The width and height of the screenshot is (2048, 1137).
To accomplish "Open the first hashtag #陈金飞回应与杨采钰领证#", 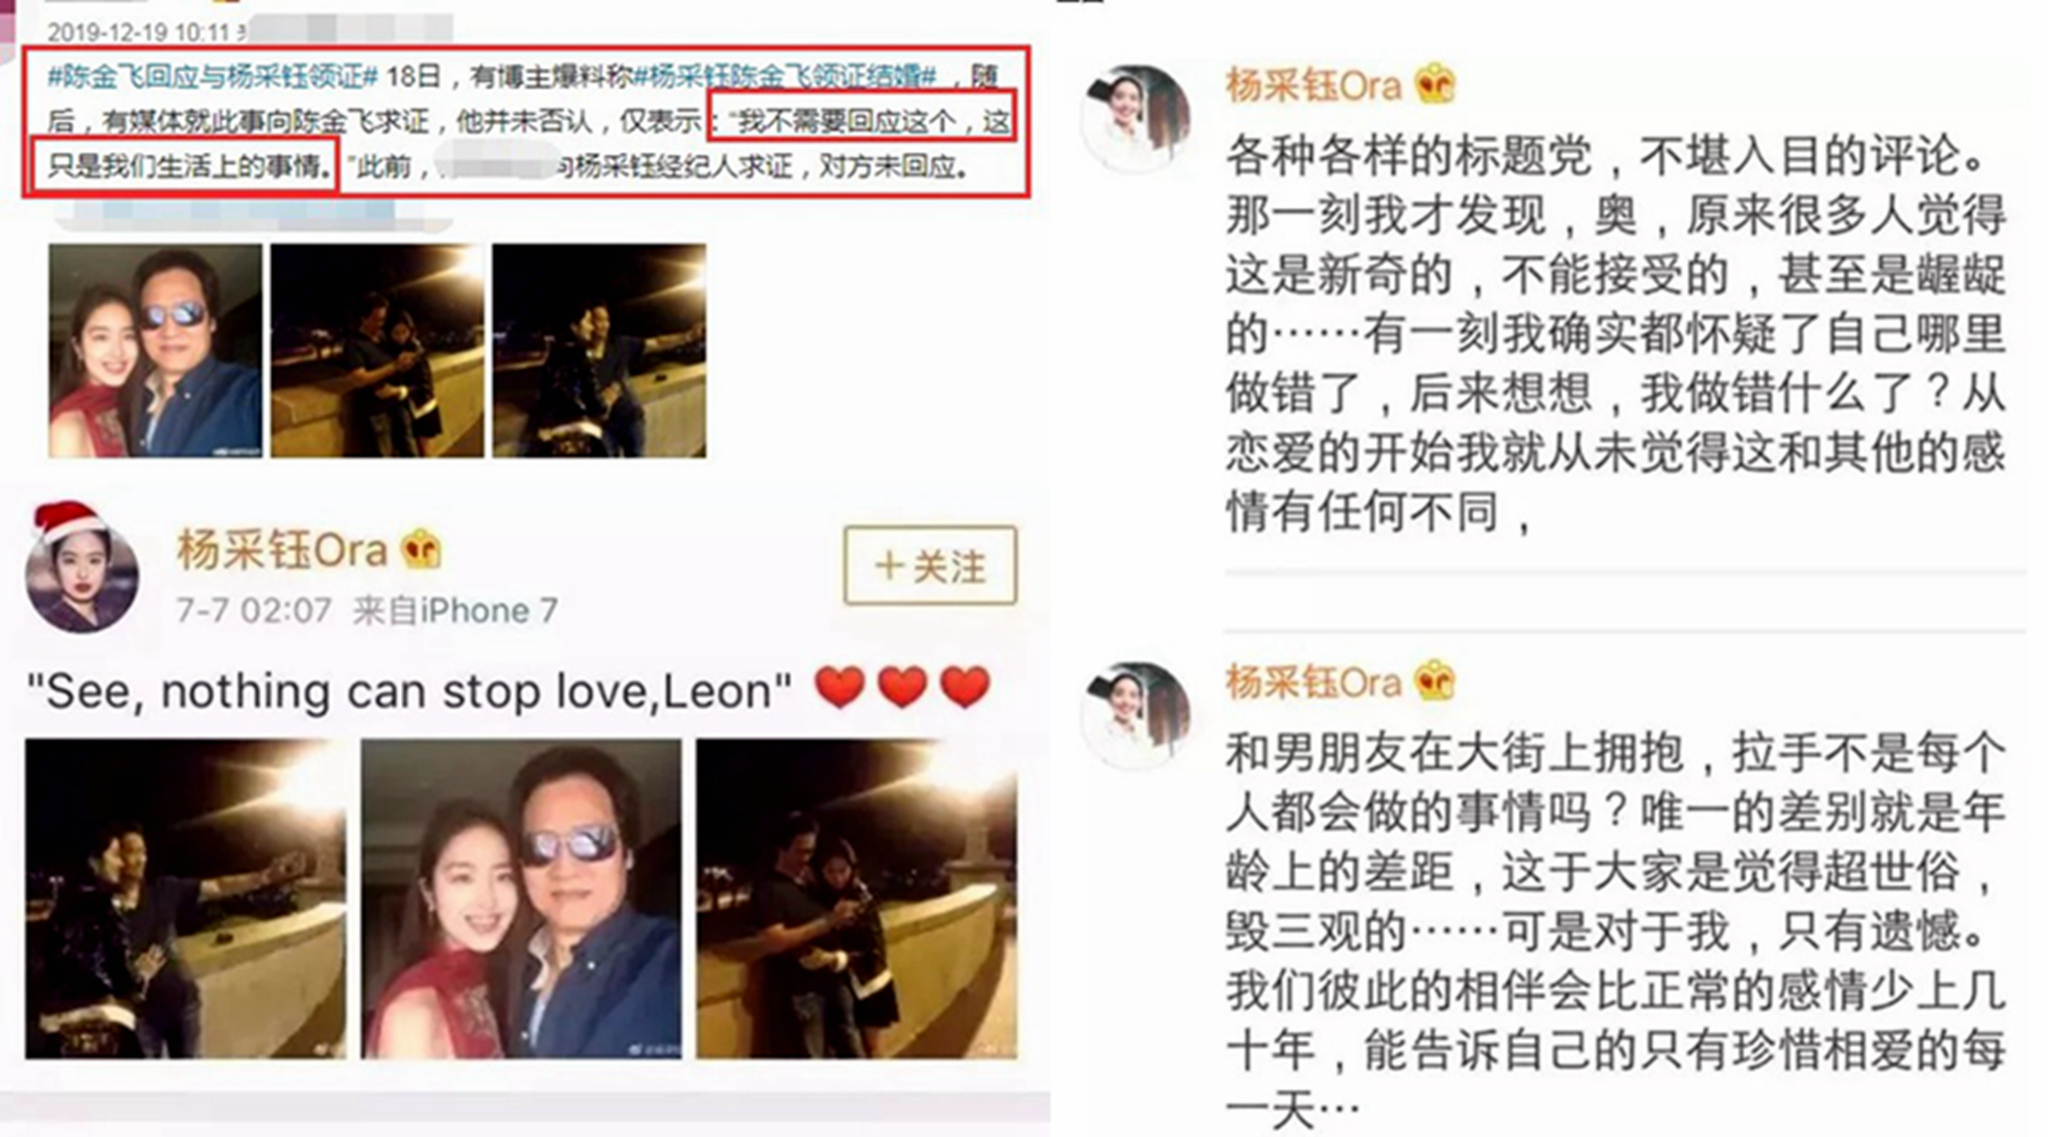I will 214,76.
